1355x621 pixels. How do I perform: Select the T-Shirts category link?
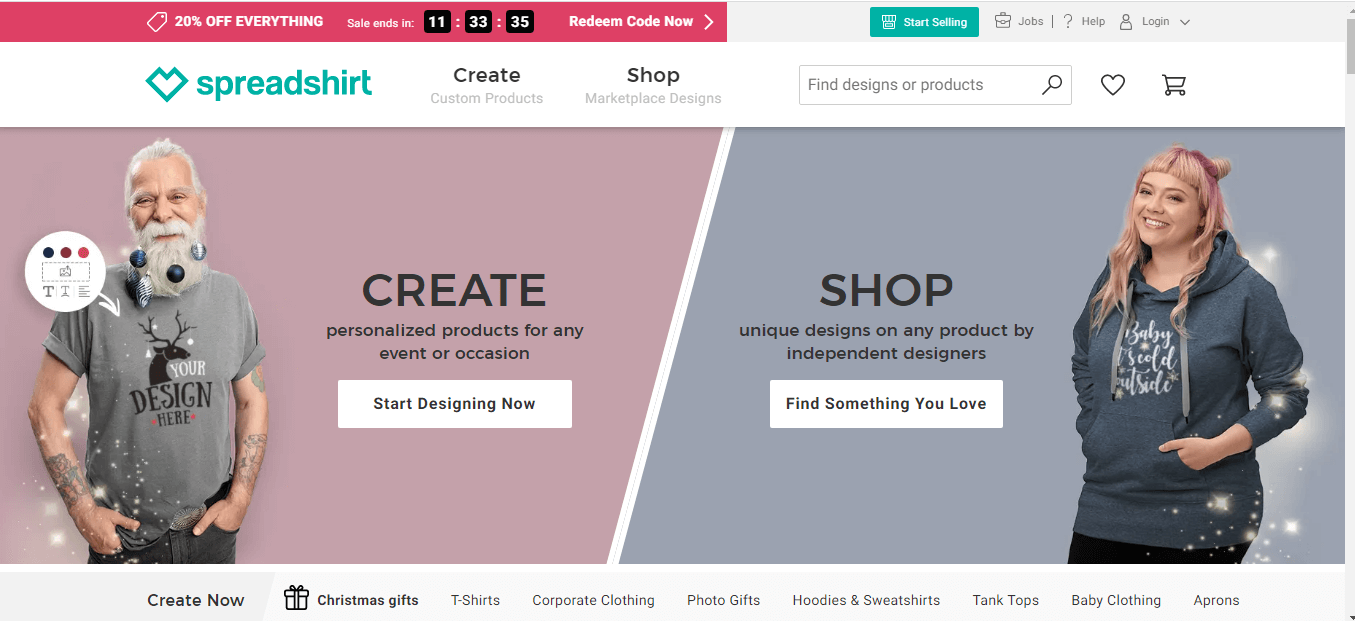tap(475, 600)
